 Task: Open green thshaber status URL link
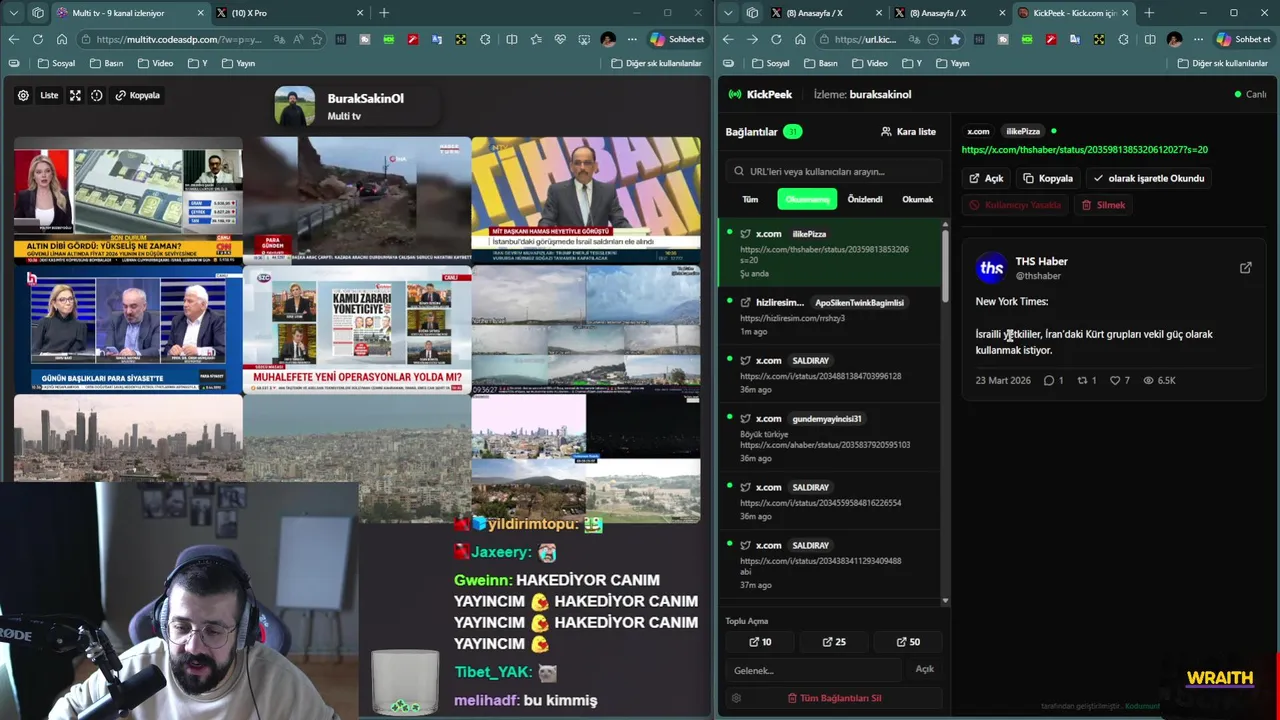coord(1084,150)
